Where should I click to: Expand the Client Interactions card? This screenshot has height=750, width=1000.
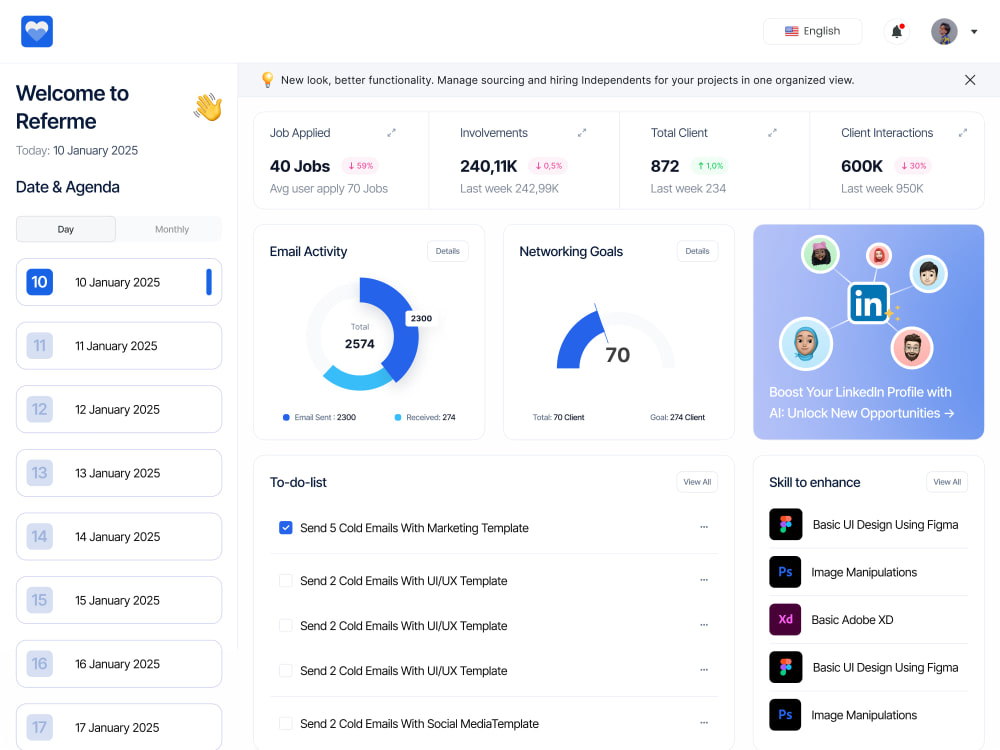pyautogui.click(x=962, y=133)
